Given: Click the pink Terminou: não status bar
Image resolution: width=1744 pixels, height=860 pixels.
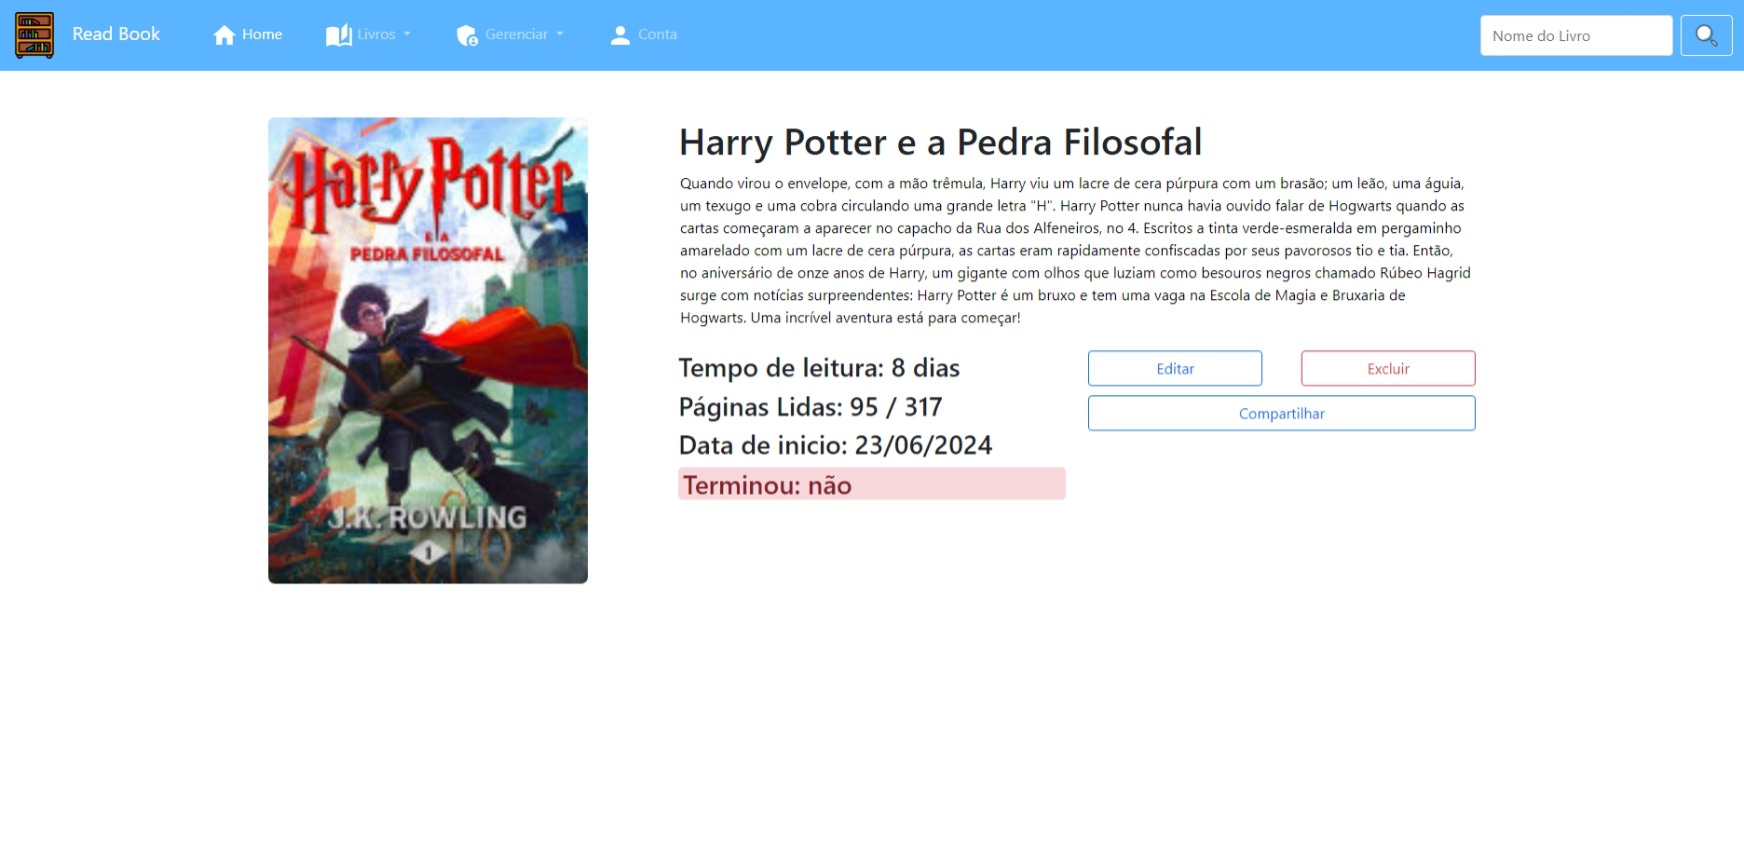Looking at the screenshot, I should tap(871, 484).
